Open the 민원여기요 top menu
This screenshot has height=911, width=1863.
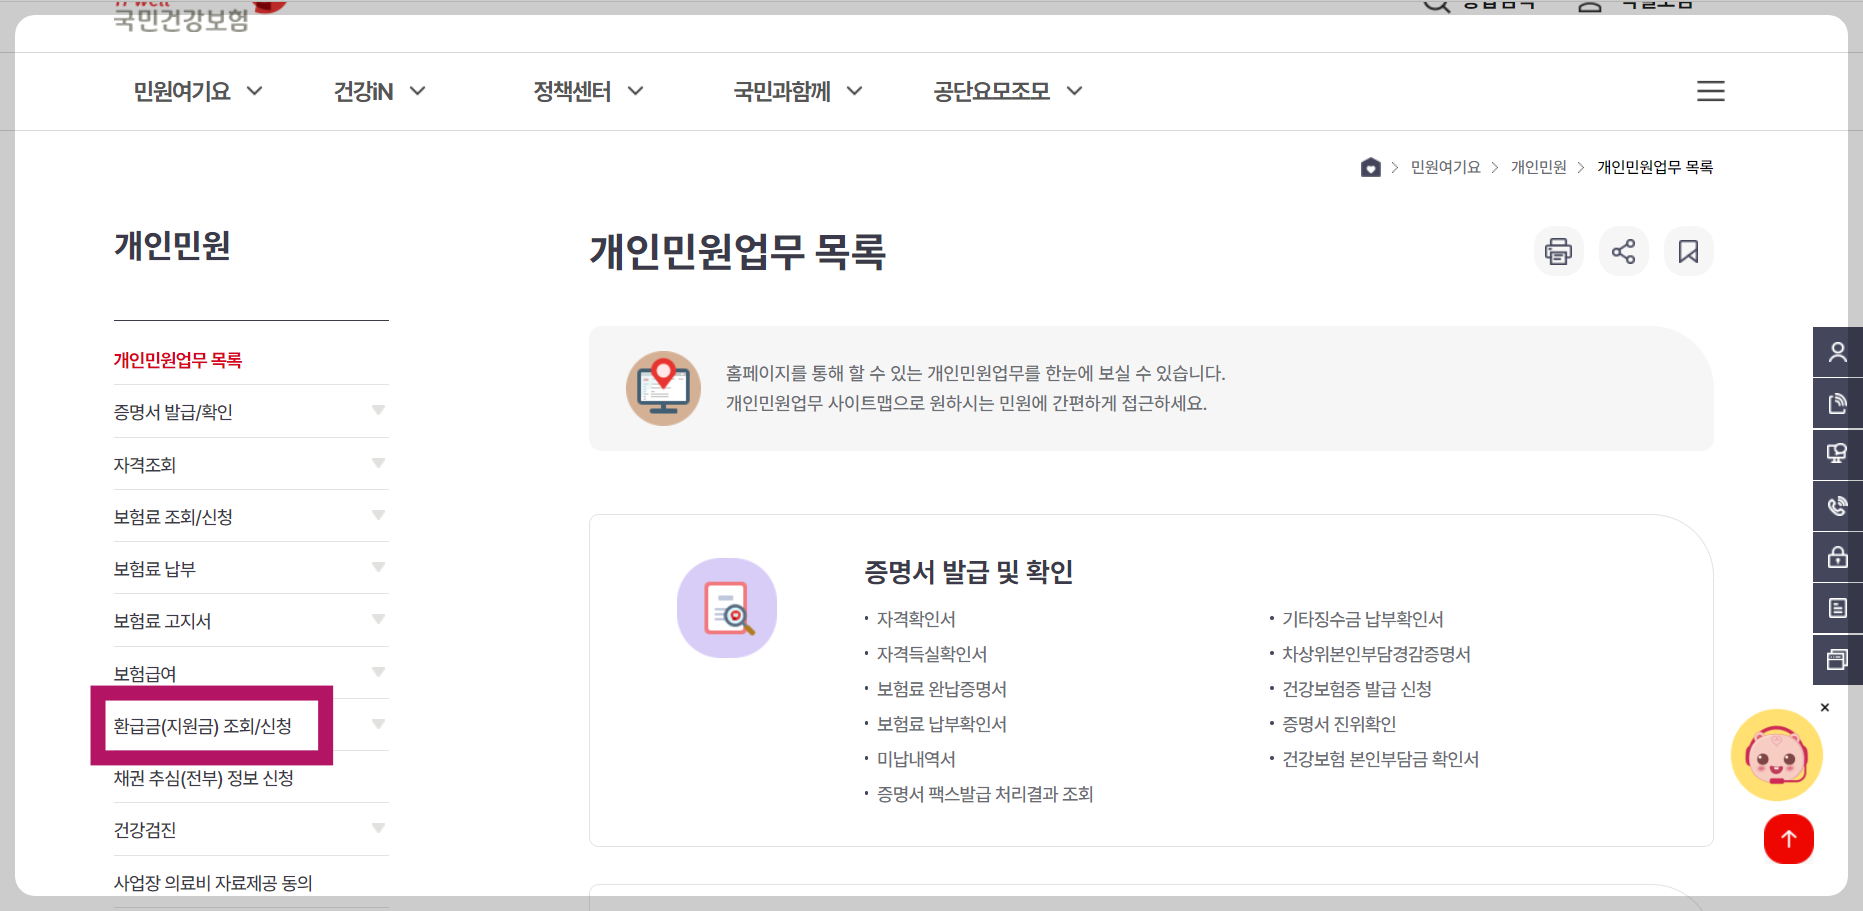[x=198, y=91]
